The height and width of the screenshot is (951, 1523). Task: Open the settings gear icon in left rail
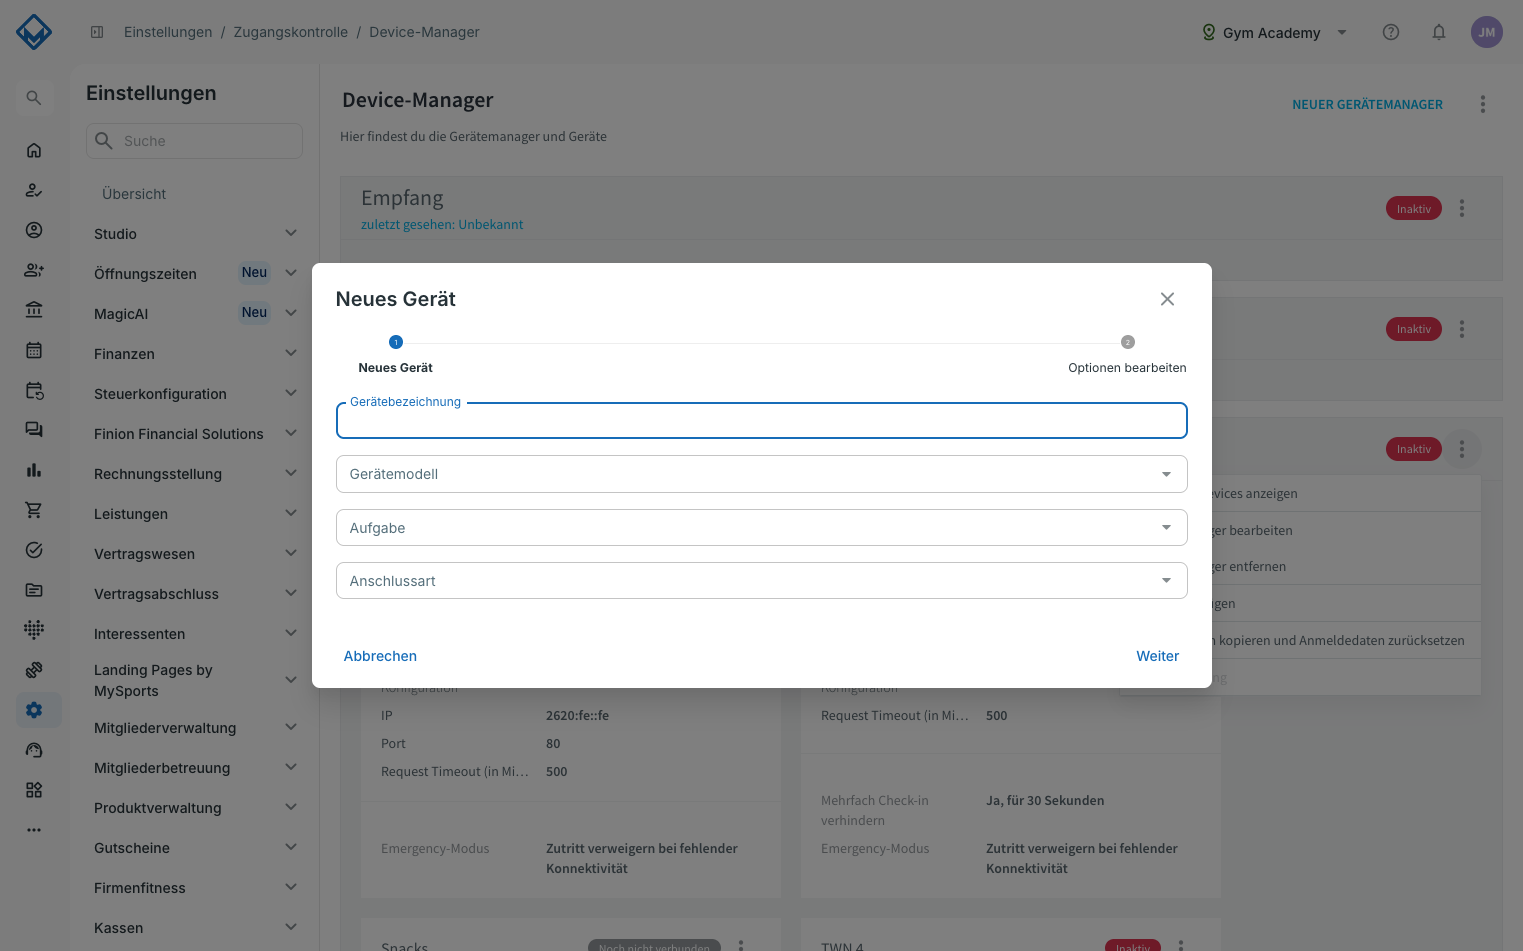pyautogui.click(x=34, y=710)
